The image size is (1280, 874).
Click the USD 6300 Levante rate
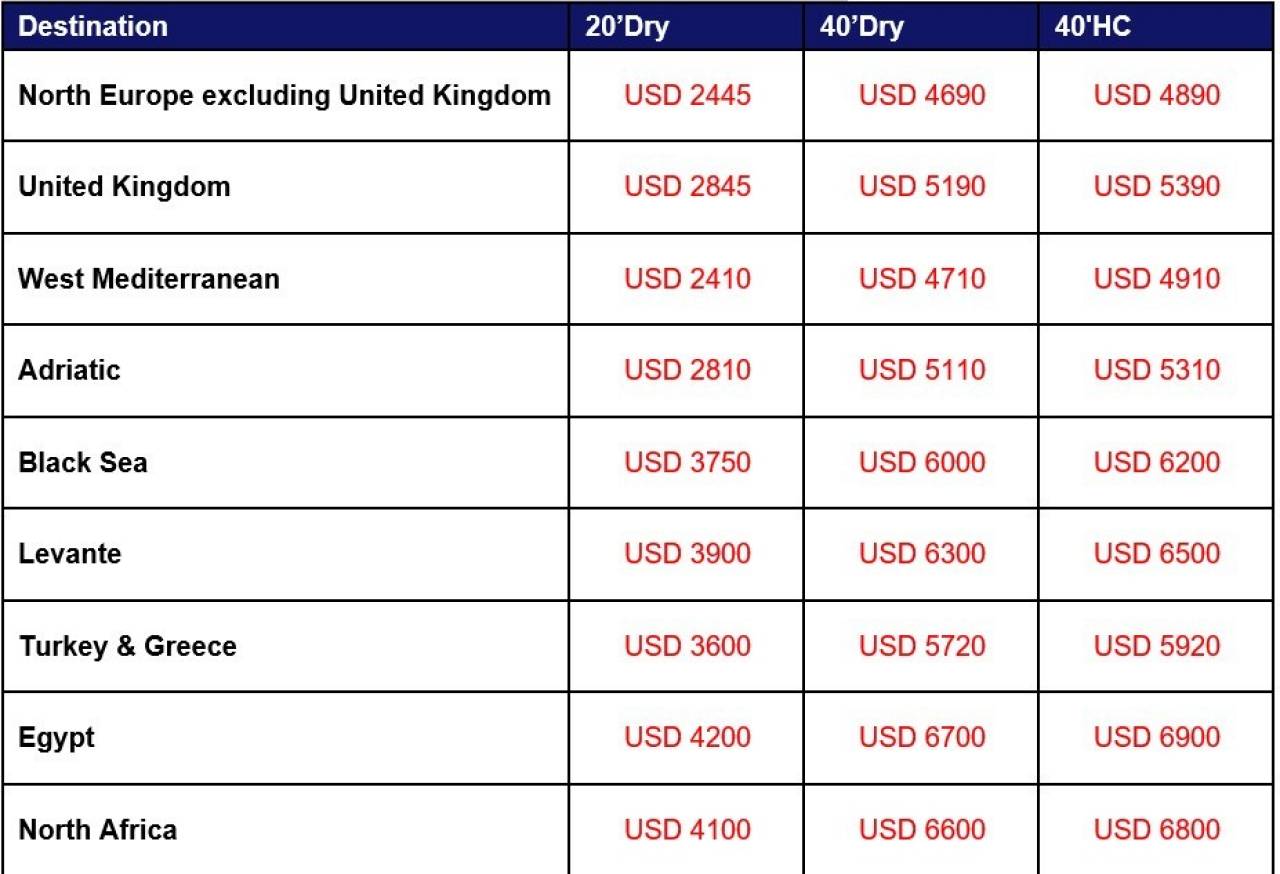[x=922, y=554]
